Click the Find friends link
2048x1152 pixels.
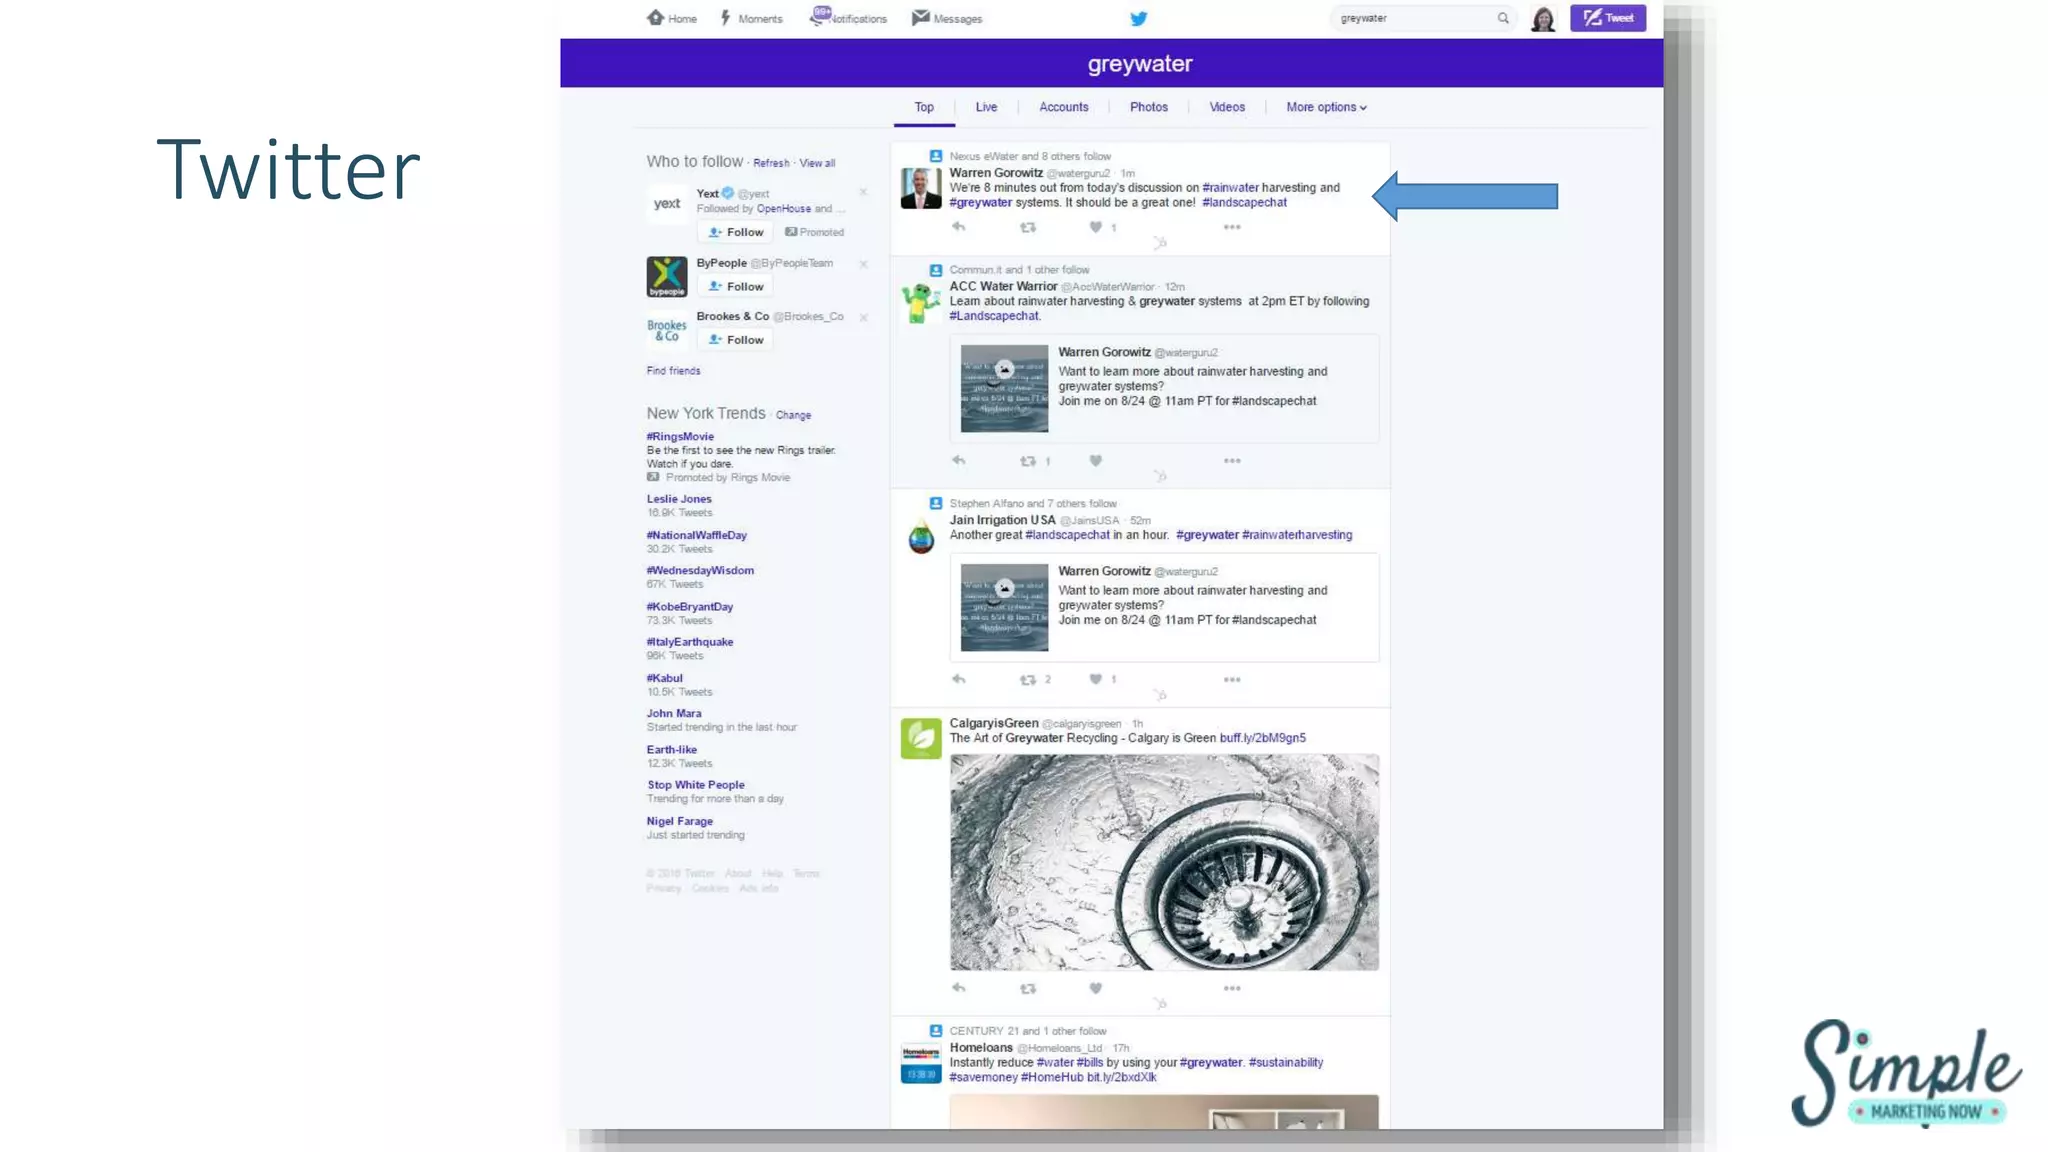[x=673, y=371]
